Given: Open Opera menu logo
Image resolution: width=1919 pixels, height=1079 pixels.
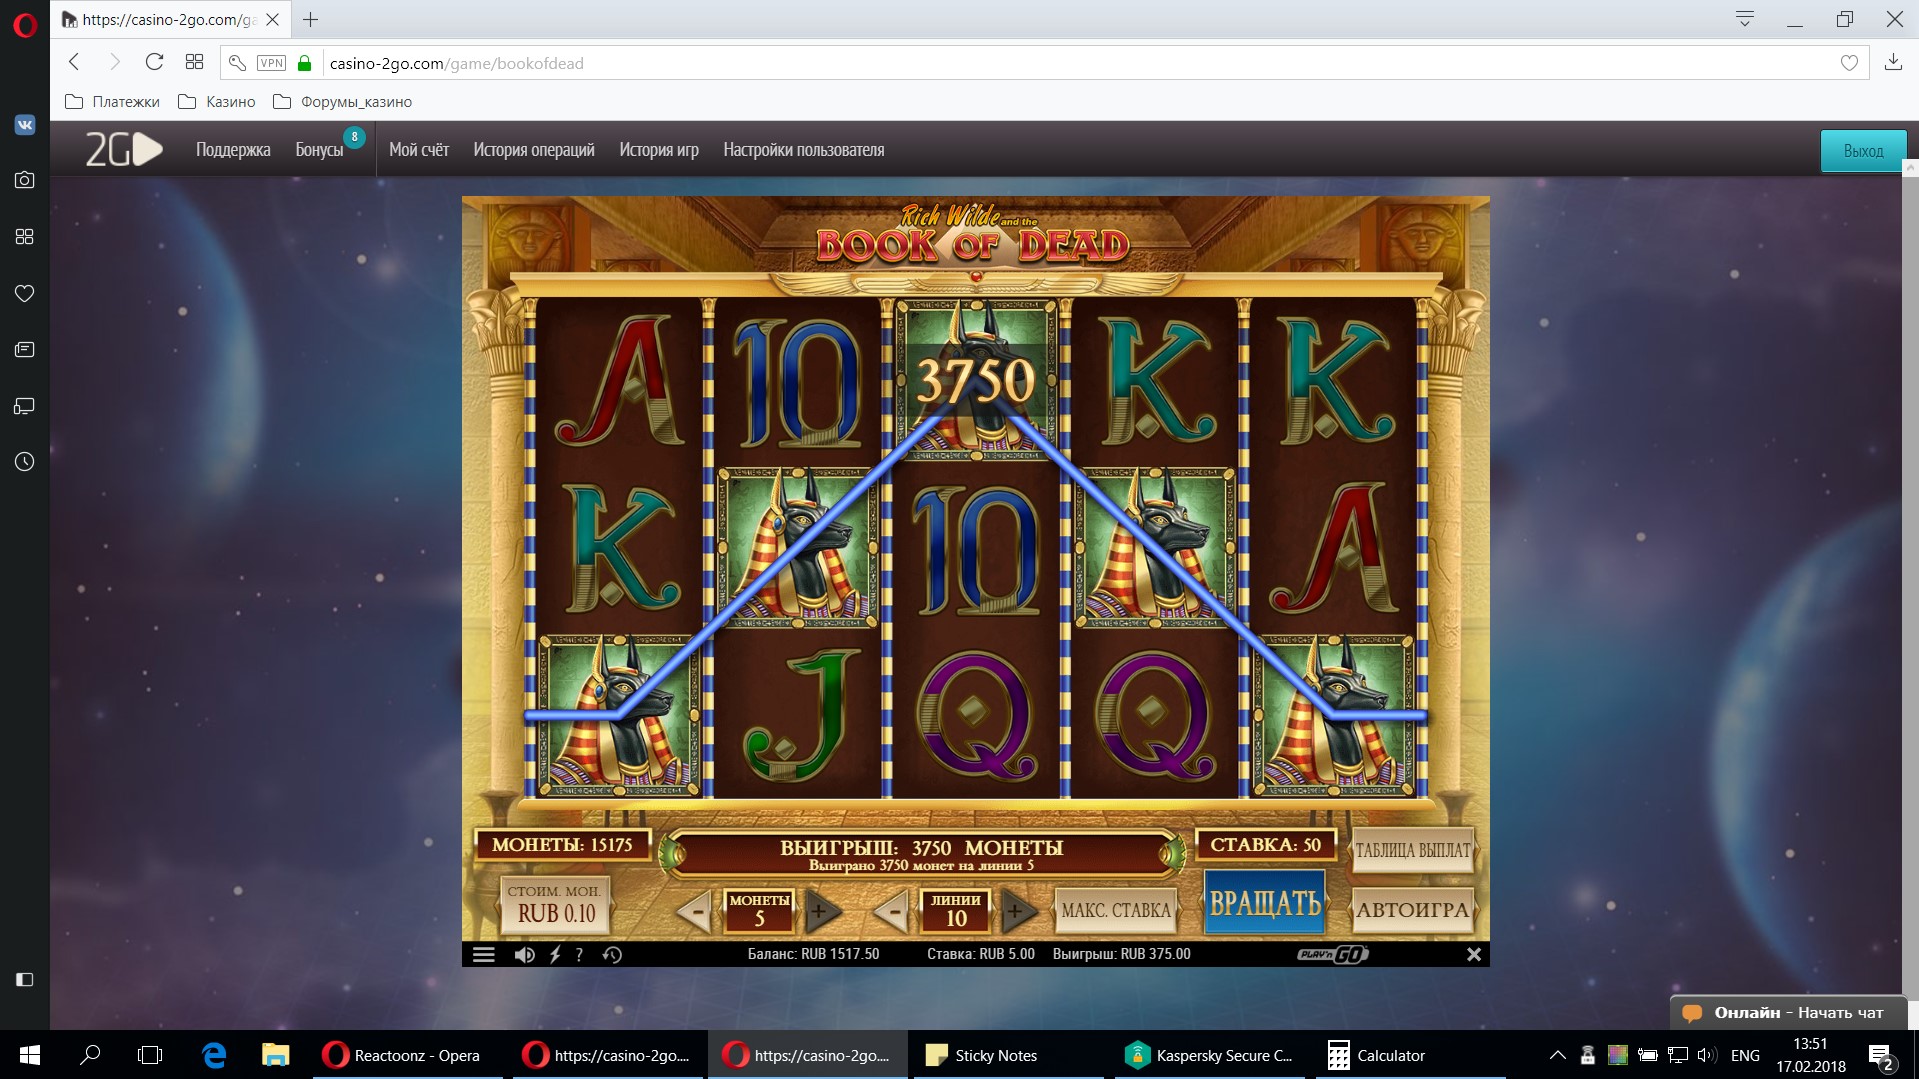Looking at the screenshot, I should tap(25, 24).
